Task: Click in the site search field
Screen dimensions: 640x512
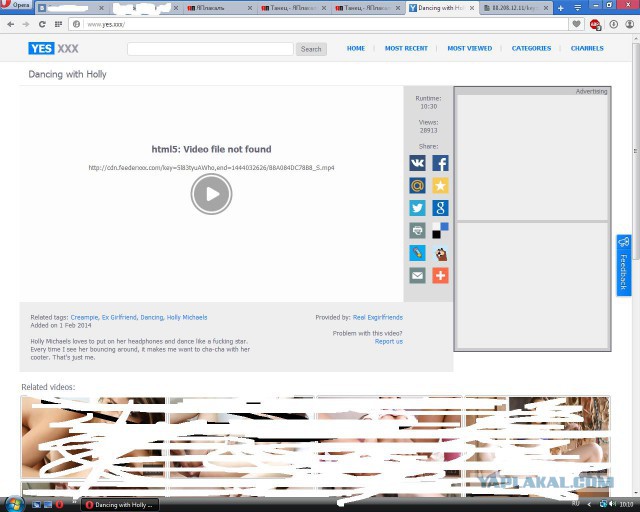Action: 210,49
